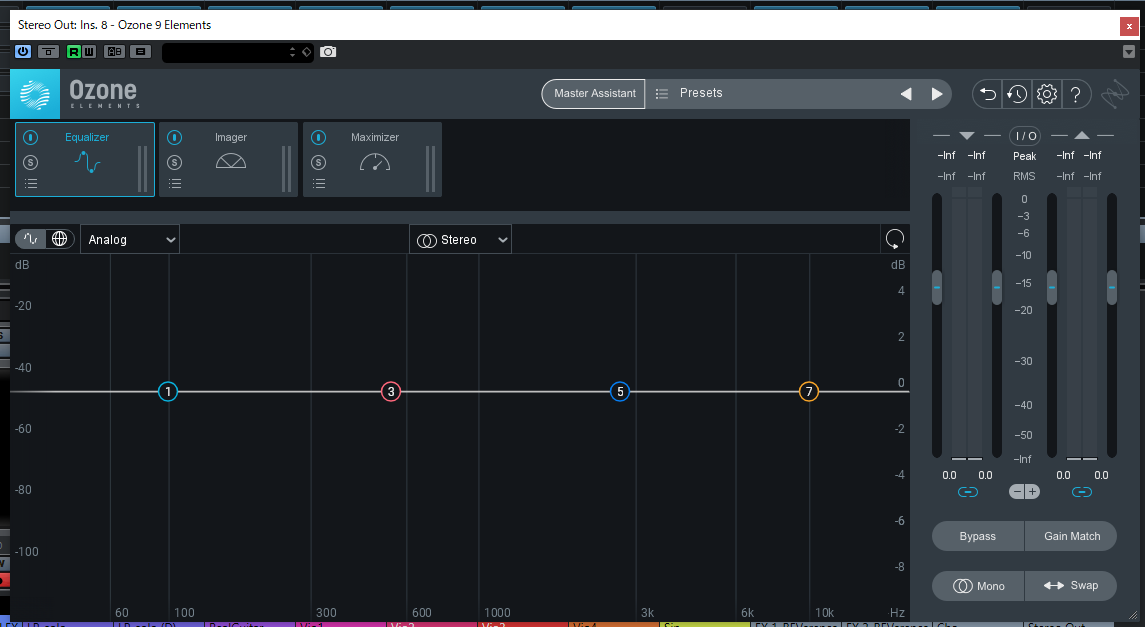1145x627 pixels.
Task: Open Maximizer module presets list icon
Action: tap(318, 183)
